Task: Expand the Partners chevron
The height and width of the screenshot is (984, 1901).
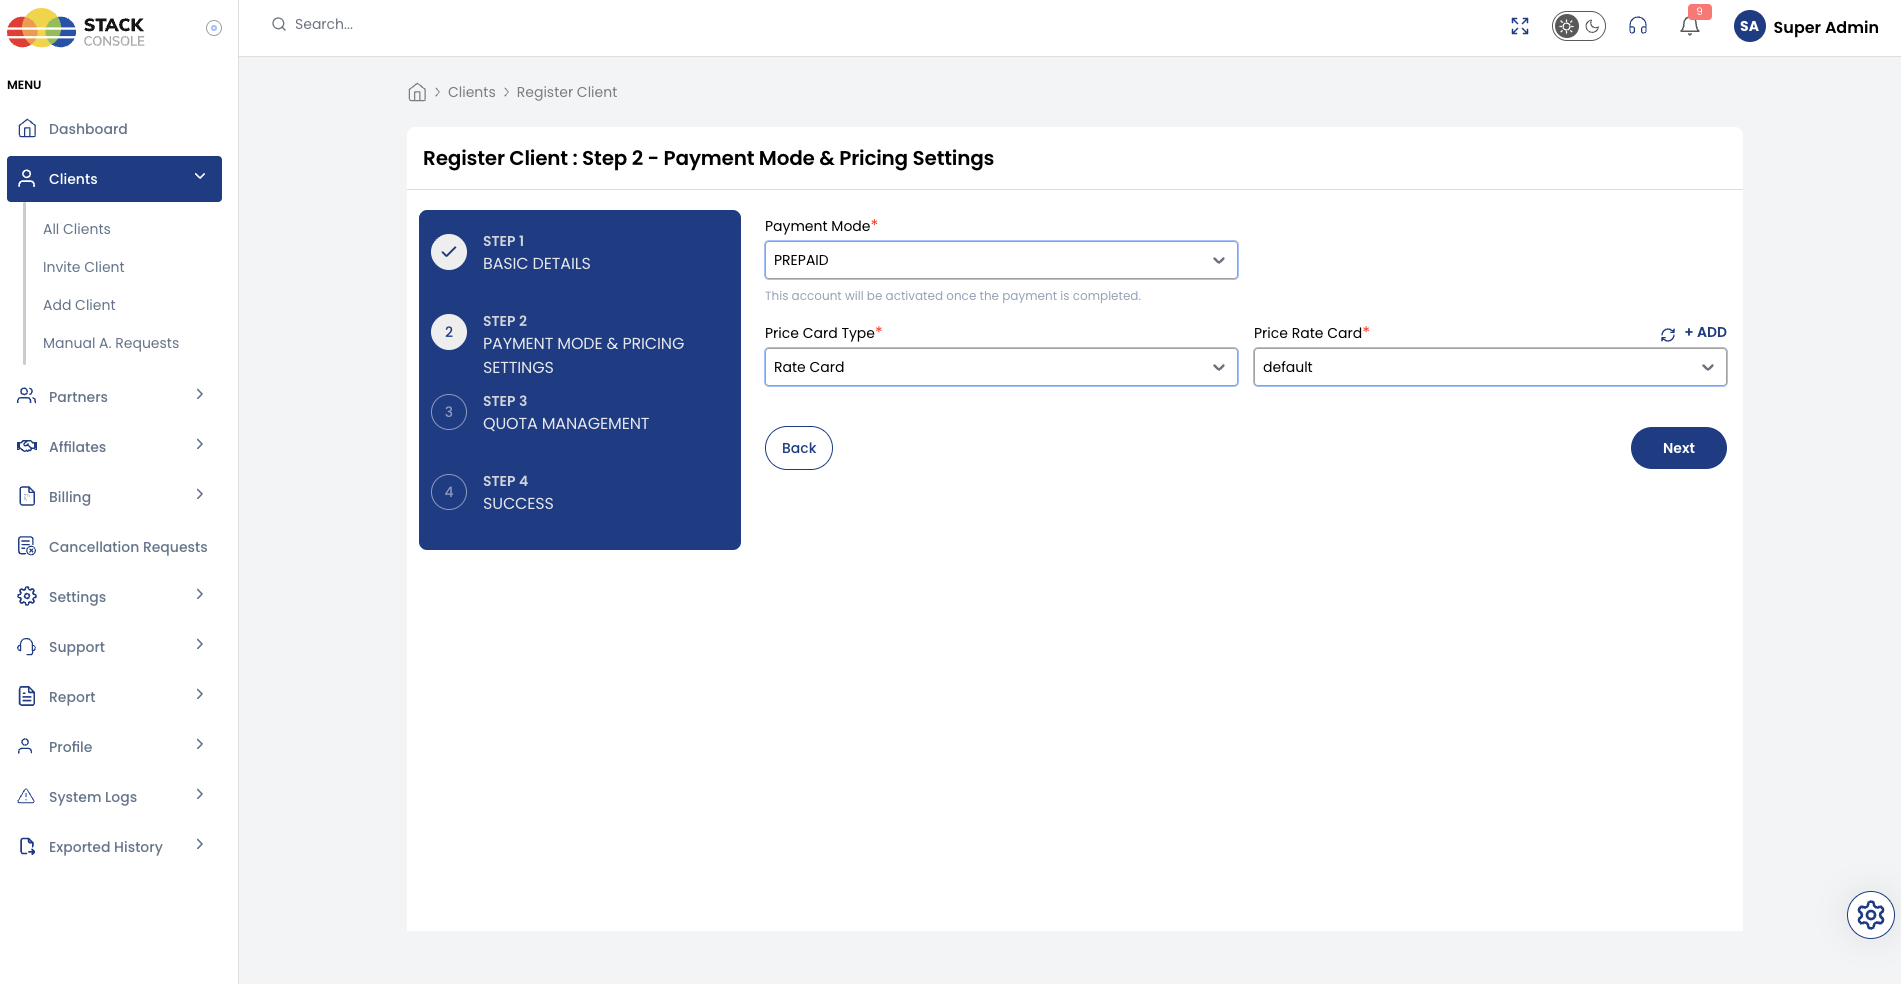Action: 200,395
